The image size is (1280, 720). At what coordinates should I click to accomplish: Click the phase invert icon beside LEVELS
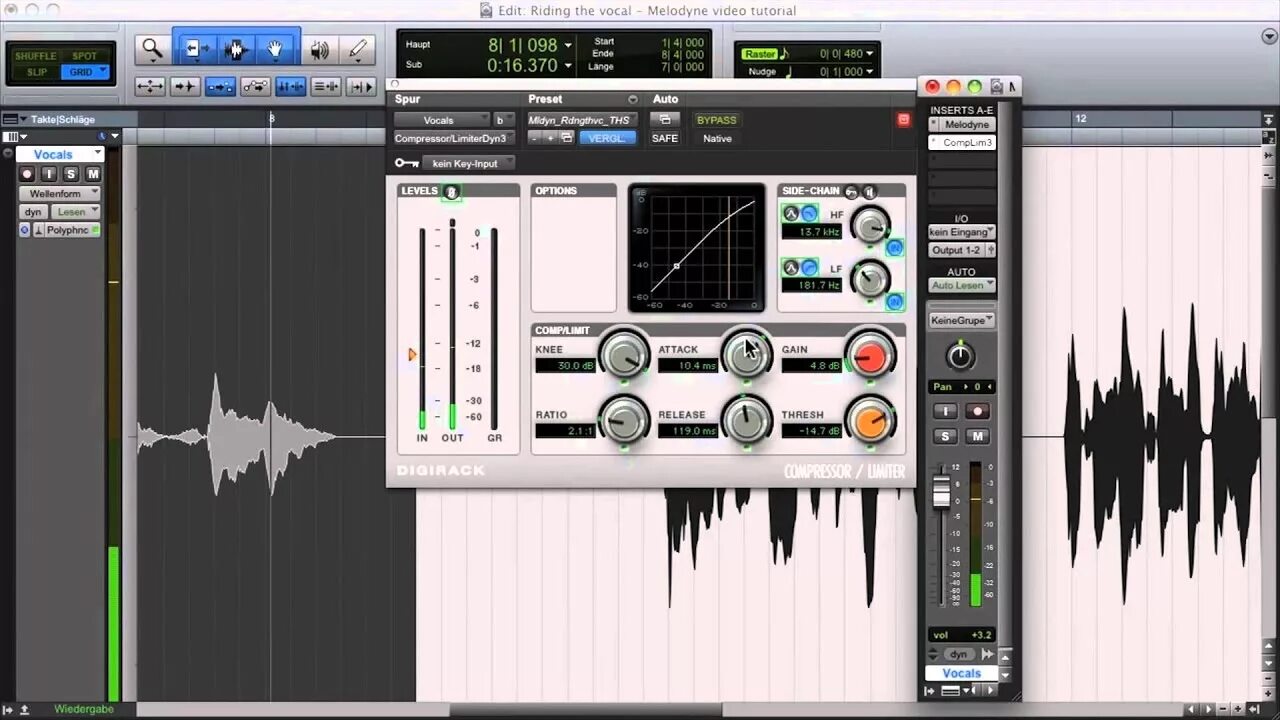[451, 191]
